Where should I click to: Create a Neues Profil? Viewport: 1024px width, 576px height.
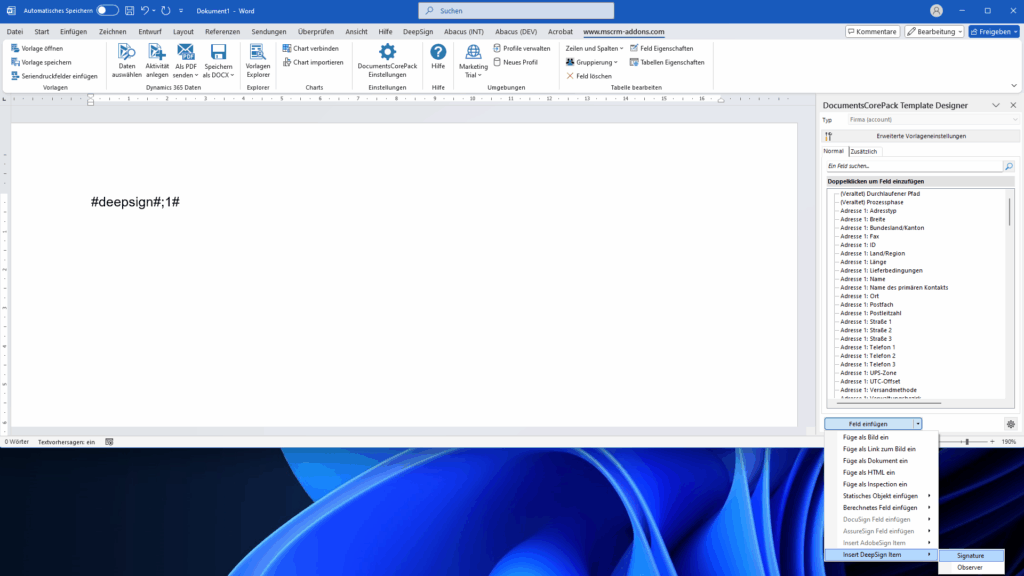(515, 62)
